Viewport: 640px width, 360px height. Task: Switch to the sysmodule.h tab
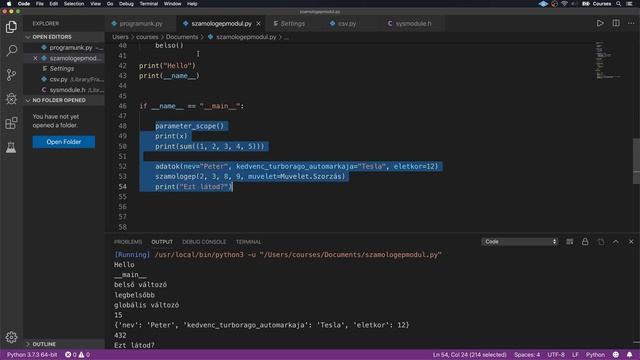[x=413, y=24]
